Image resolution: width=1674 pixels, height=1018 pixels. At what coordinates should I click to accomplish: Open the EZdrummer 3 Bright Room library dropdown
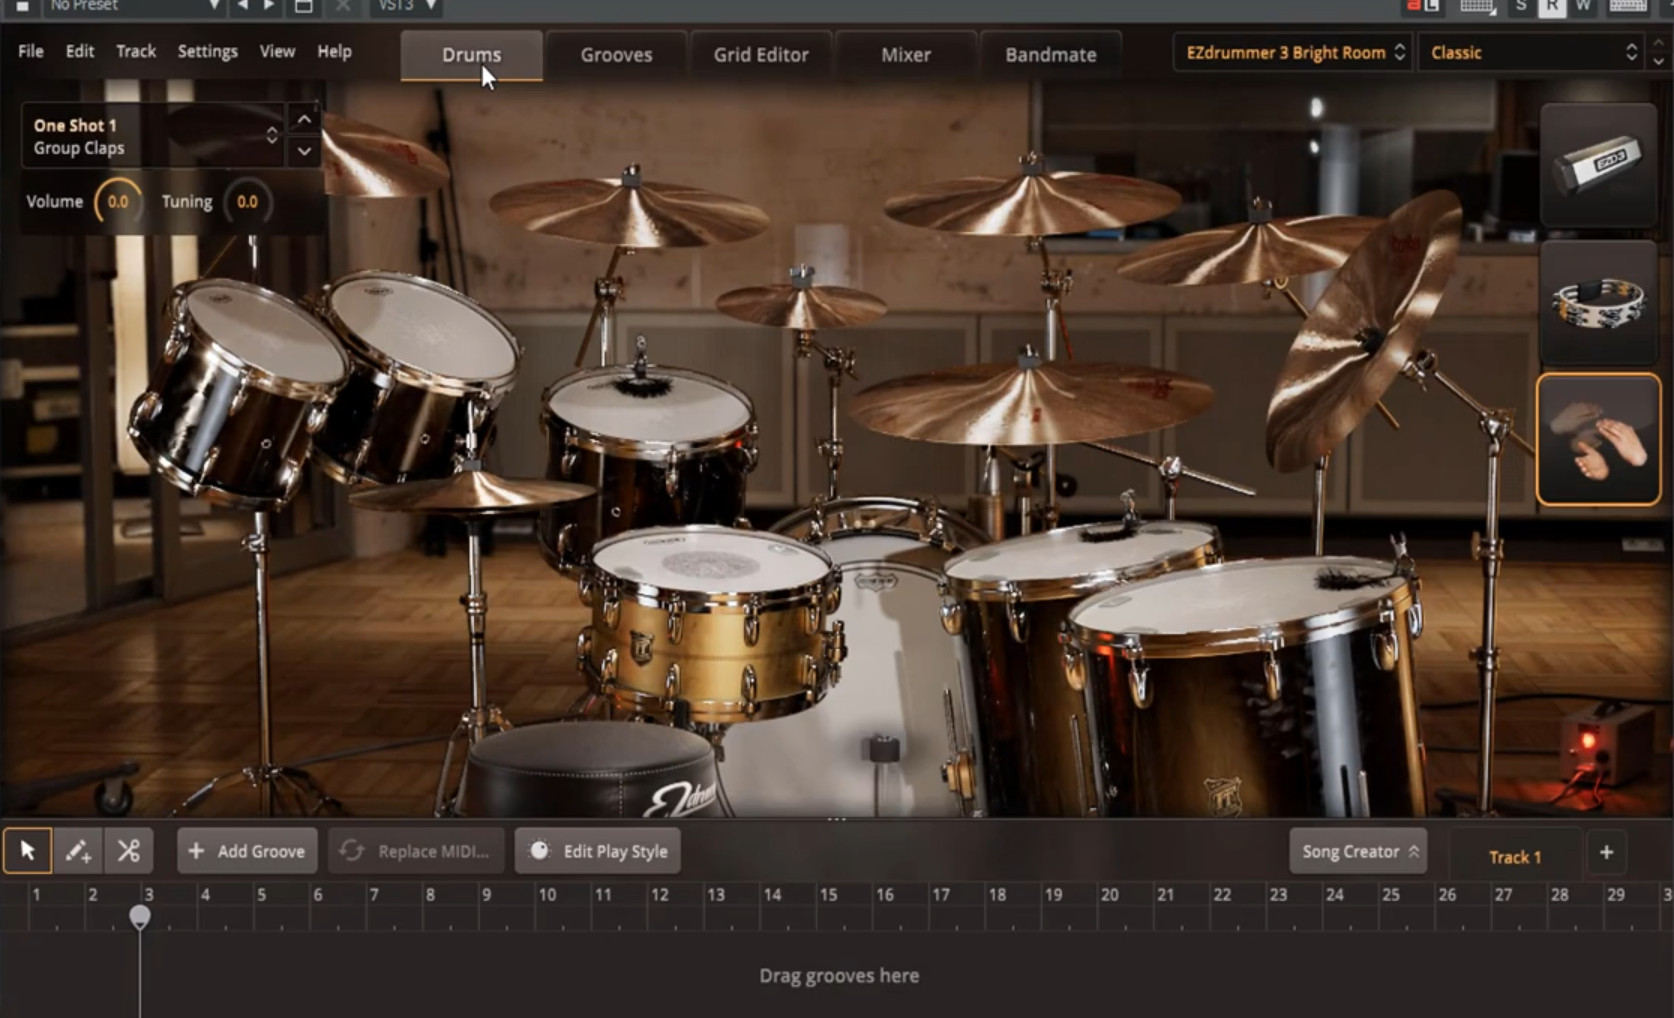(x=1292, y=52)
